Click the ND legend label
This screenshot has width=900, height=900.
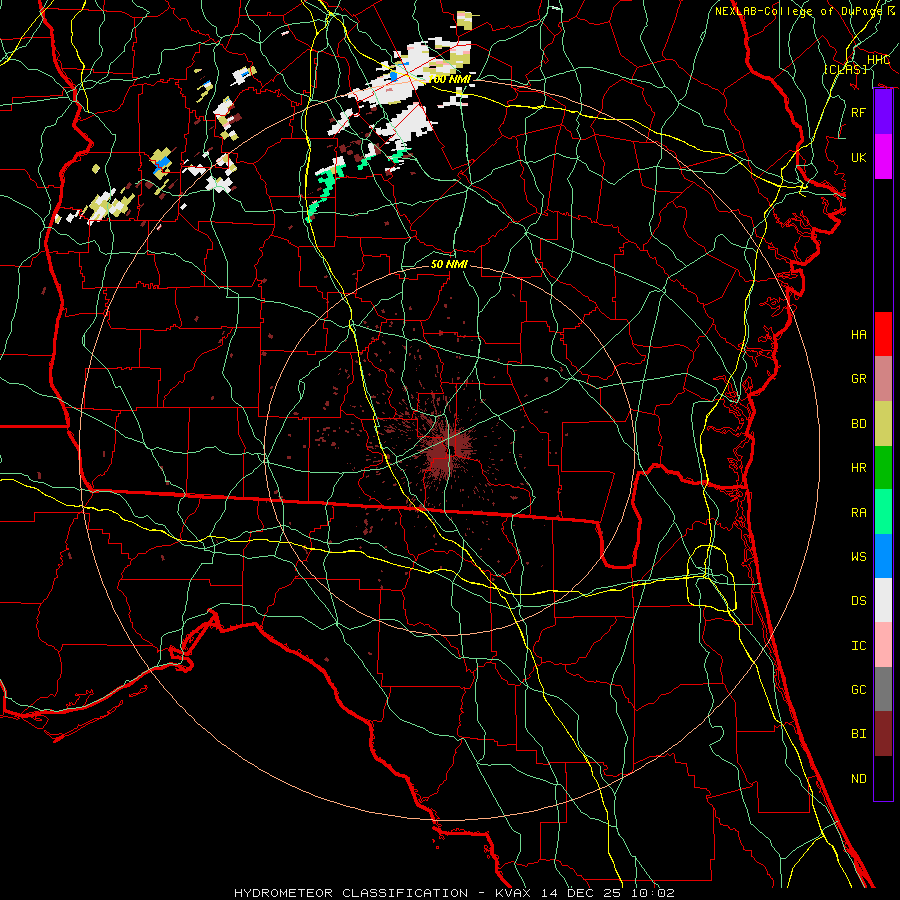coord(859,779)
